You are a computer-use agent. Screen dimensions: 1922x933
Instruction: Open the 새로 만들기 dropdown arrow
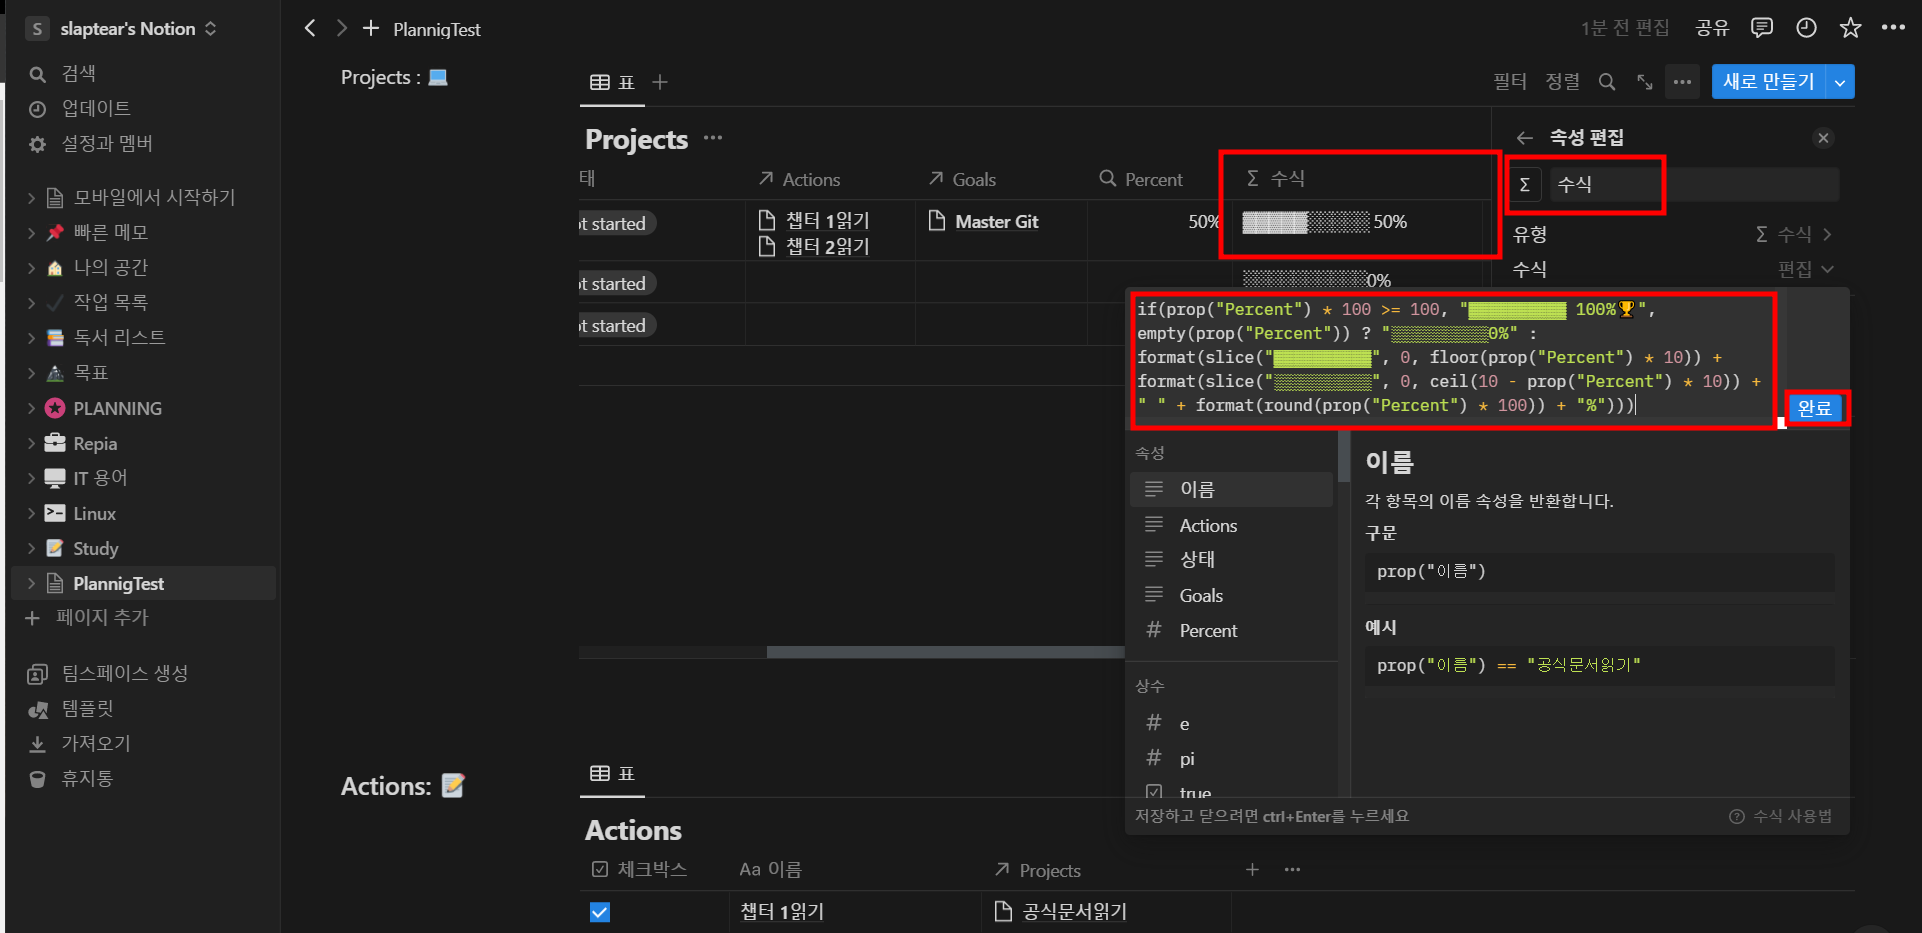(x=1840, y=82)
